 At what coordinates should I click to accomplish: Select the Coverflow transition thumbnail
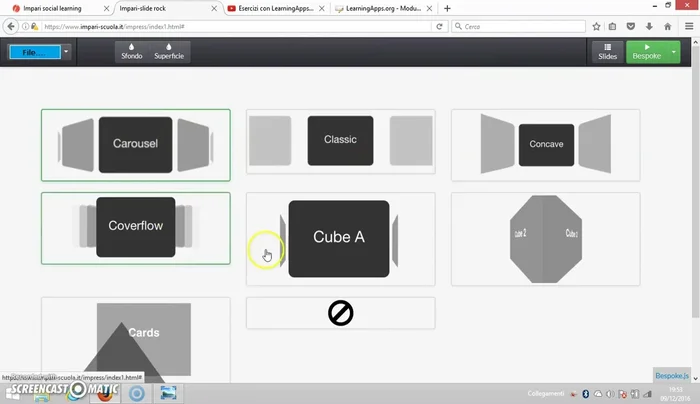point(136,228)
